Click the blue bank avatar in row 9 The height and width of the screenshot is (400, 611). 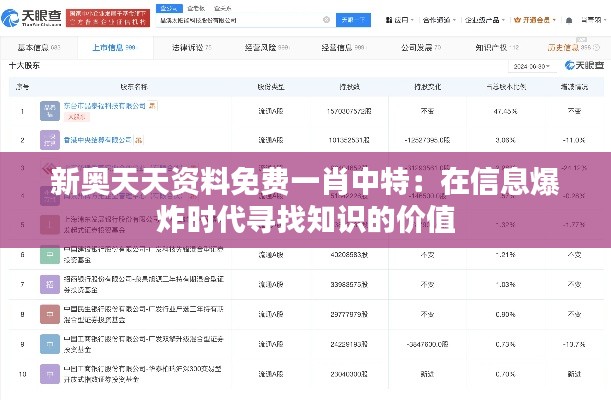tap(50, 344)
